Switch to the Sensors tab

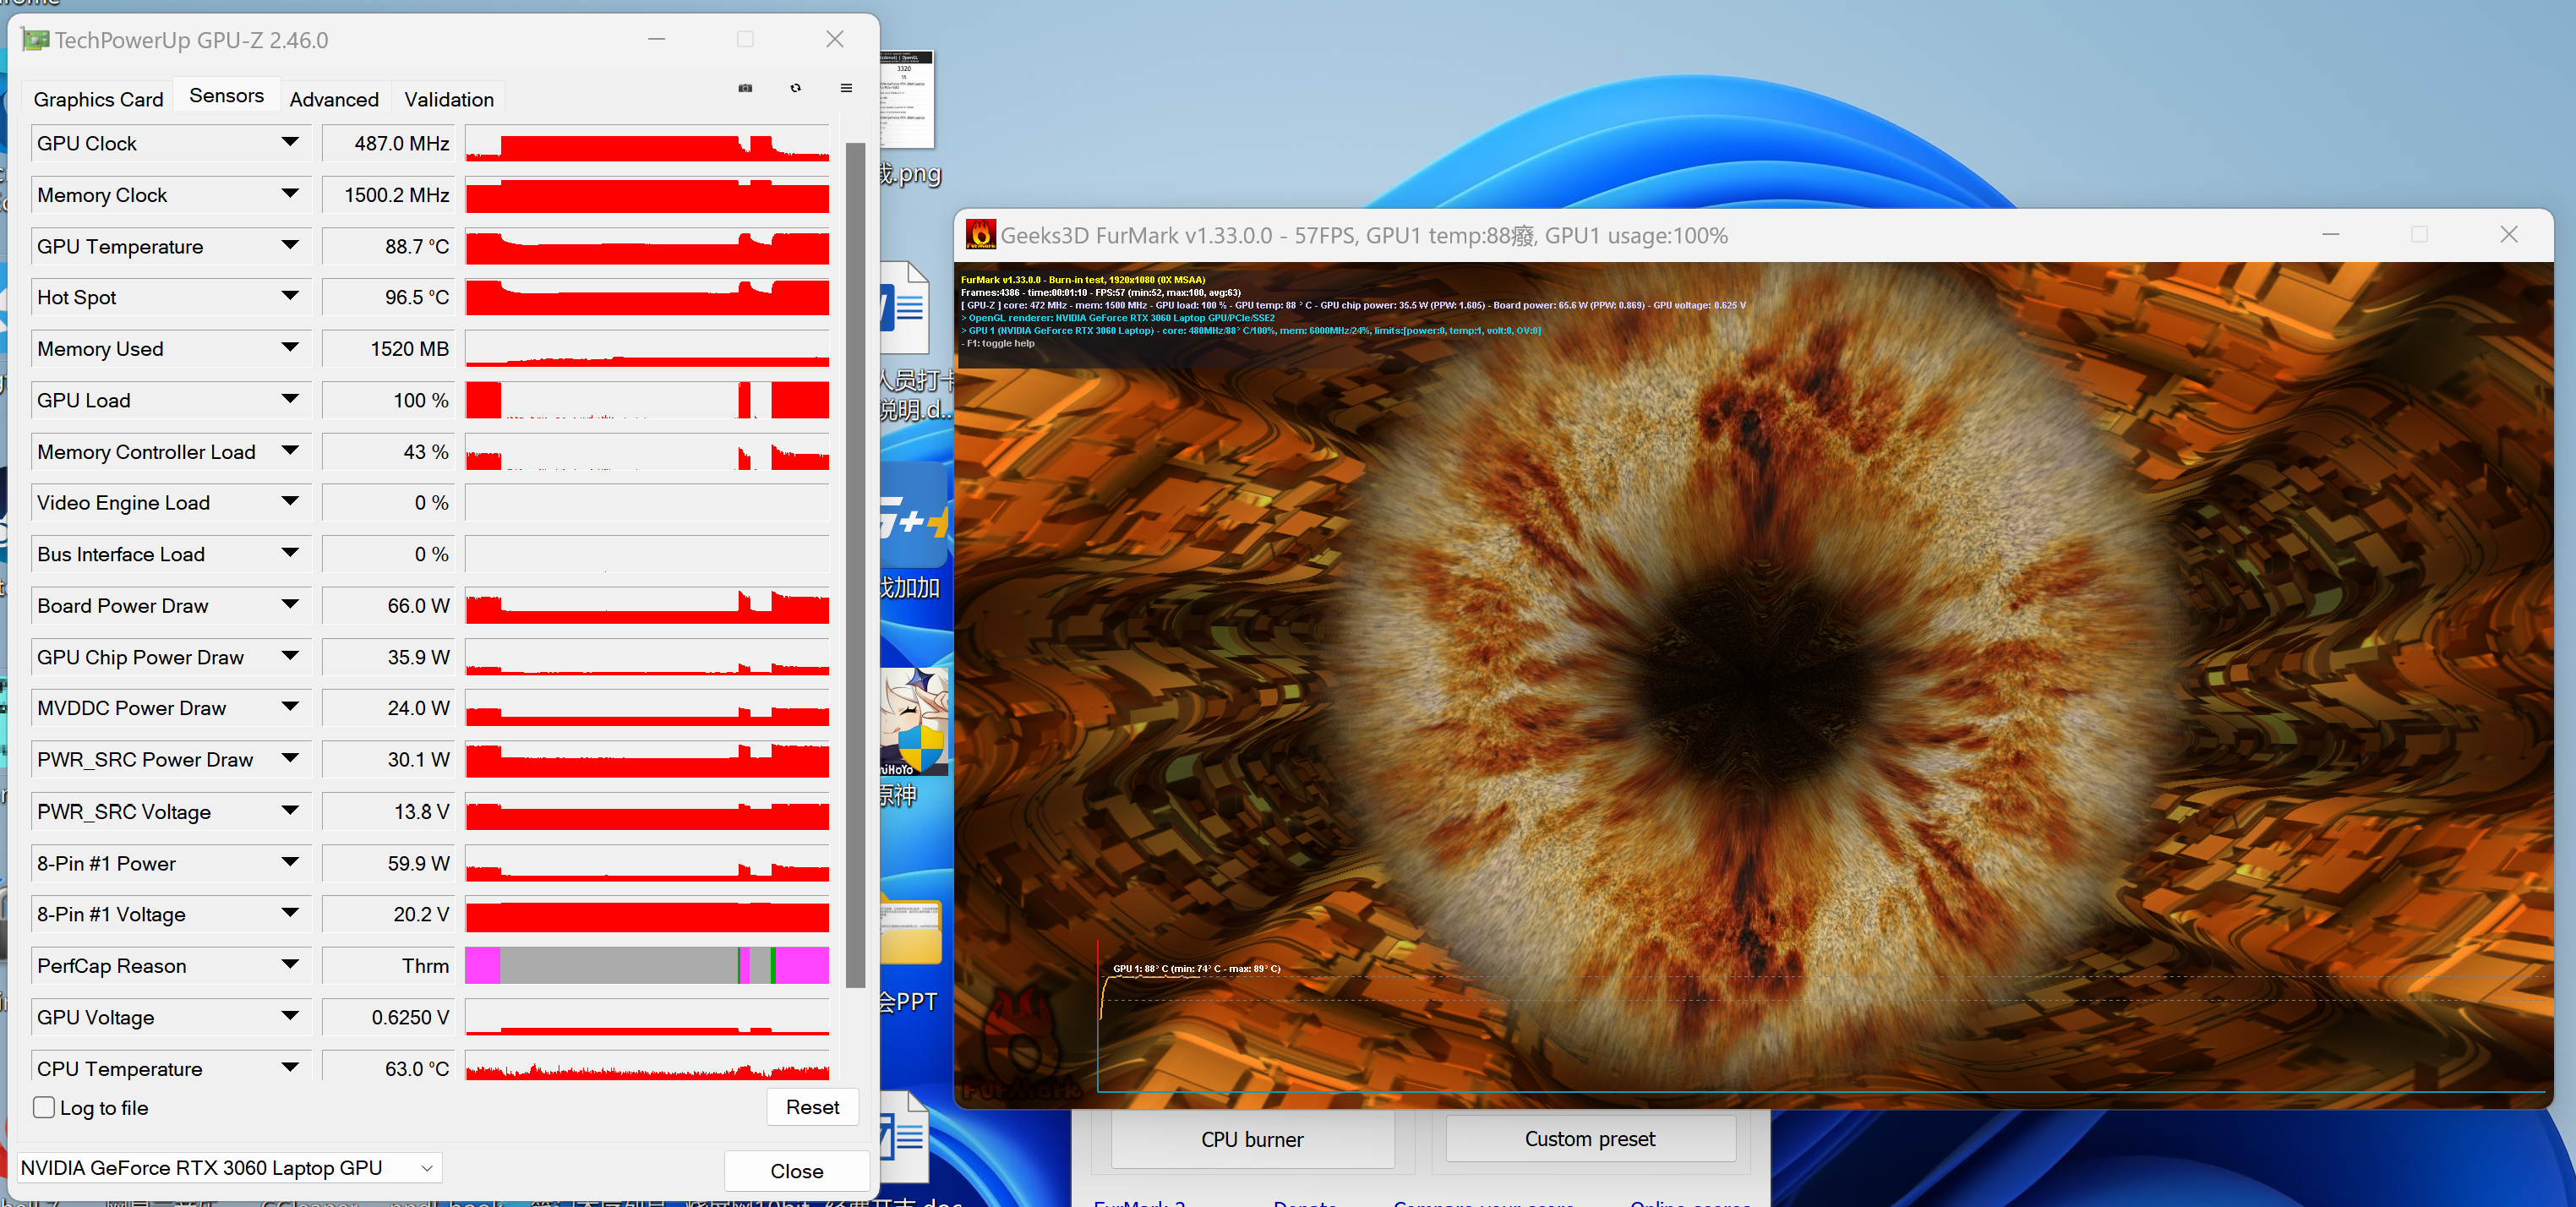[x=227, y=96]
